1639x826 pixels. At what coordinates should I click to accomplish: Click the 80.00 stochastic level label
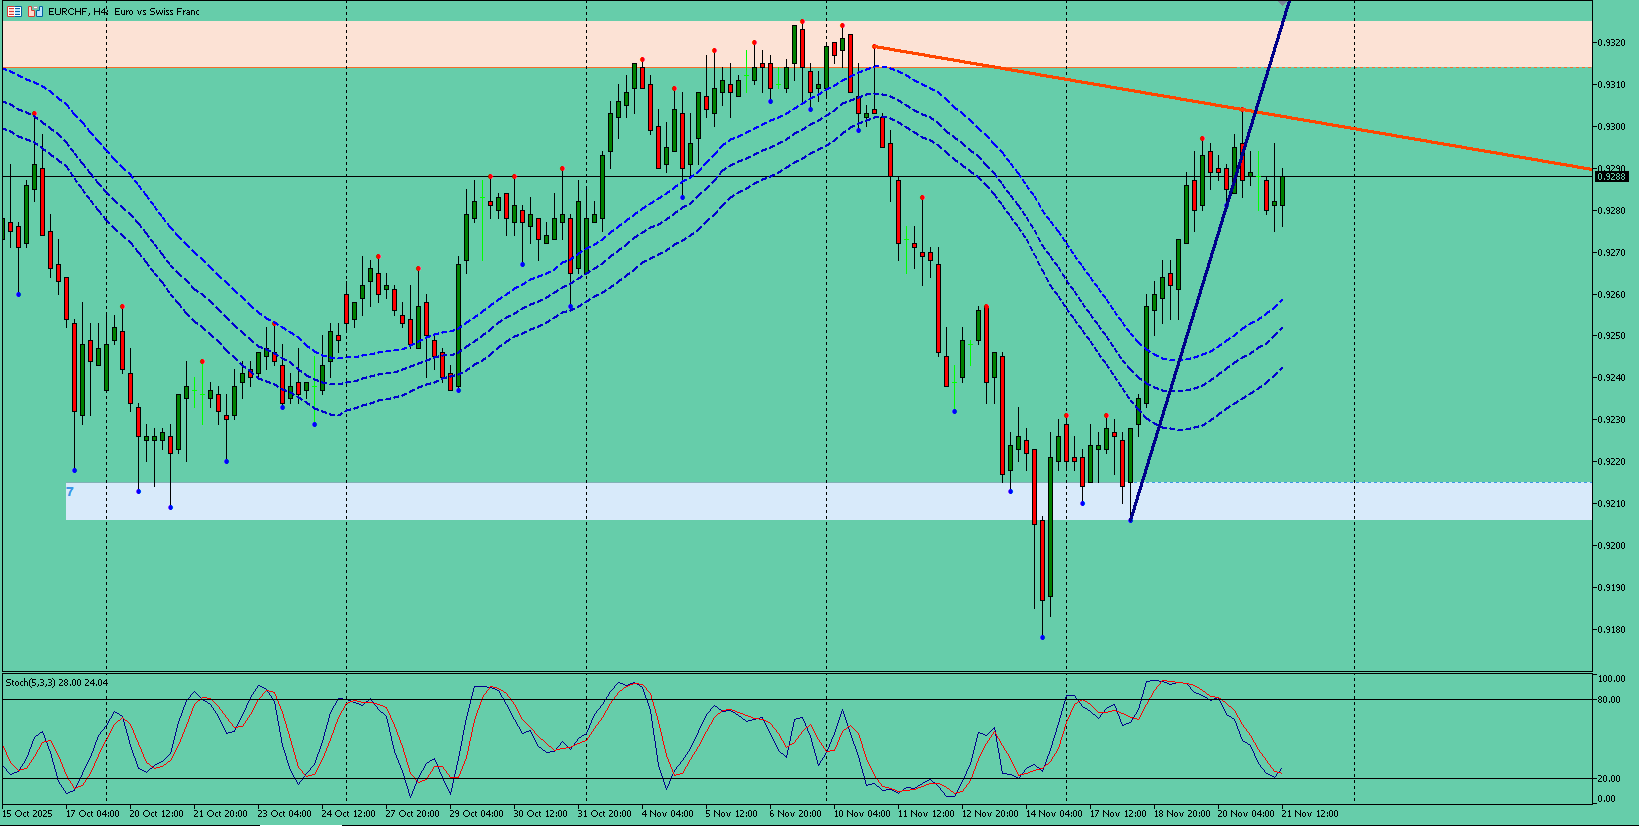[x=1609, y=700]
